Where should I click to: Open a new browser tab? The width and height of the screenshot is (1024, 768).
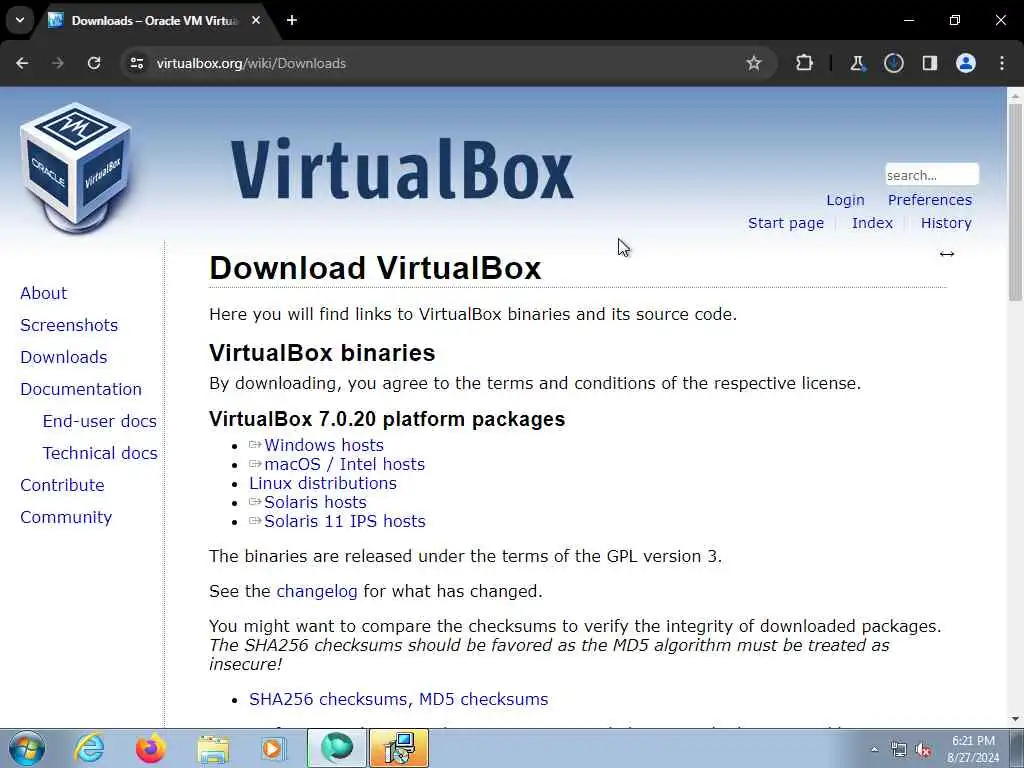[292, 20]
